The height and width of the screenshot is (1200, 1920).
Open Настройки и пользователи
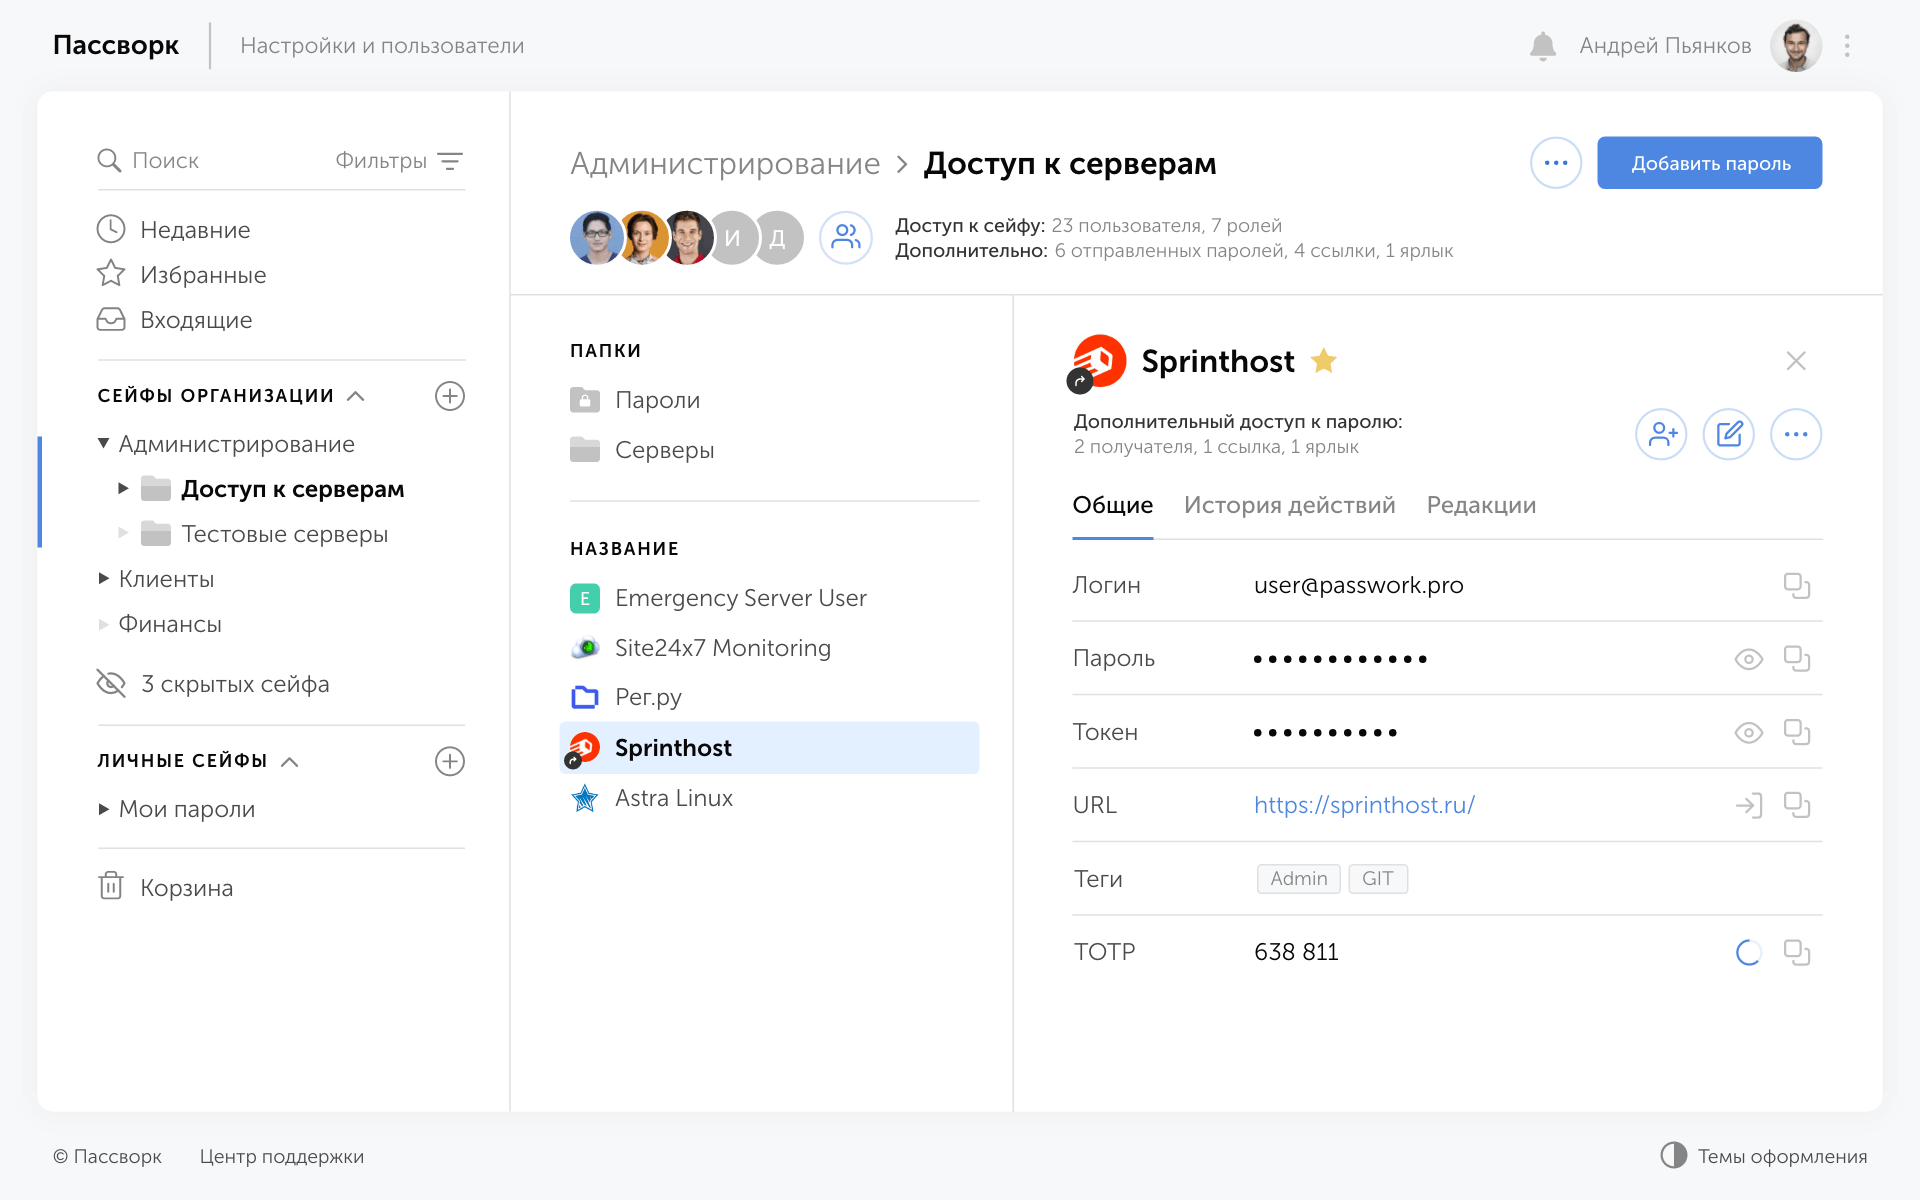[x=382, y=46]
